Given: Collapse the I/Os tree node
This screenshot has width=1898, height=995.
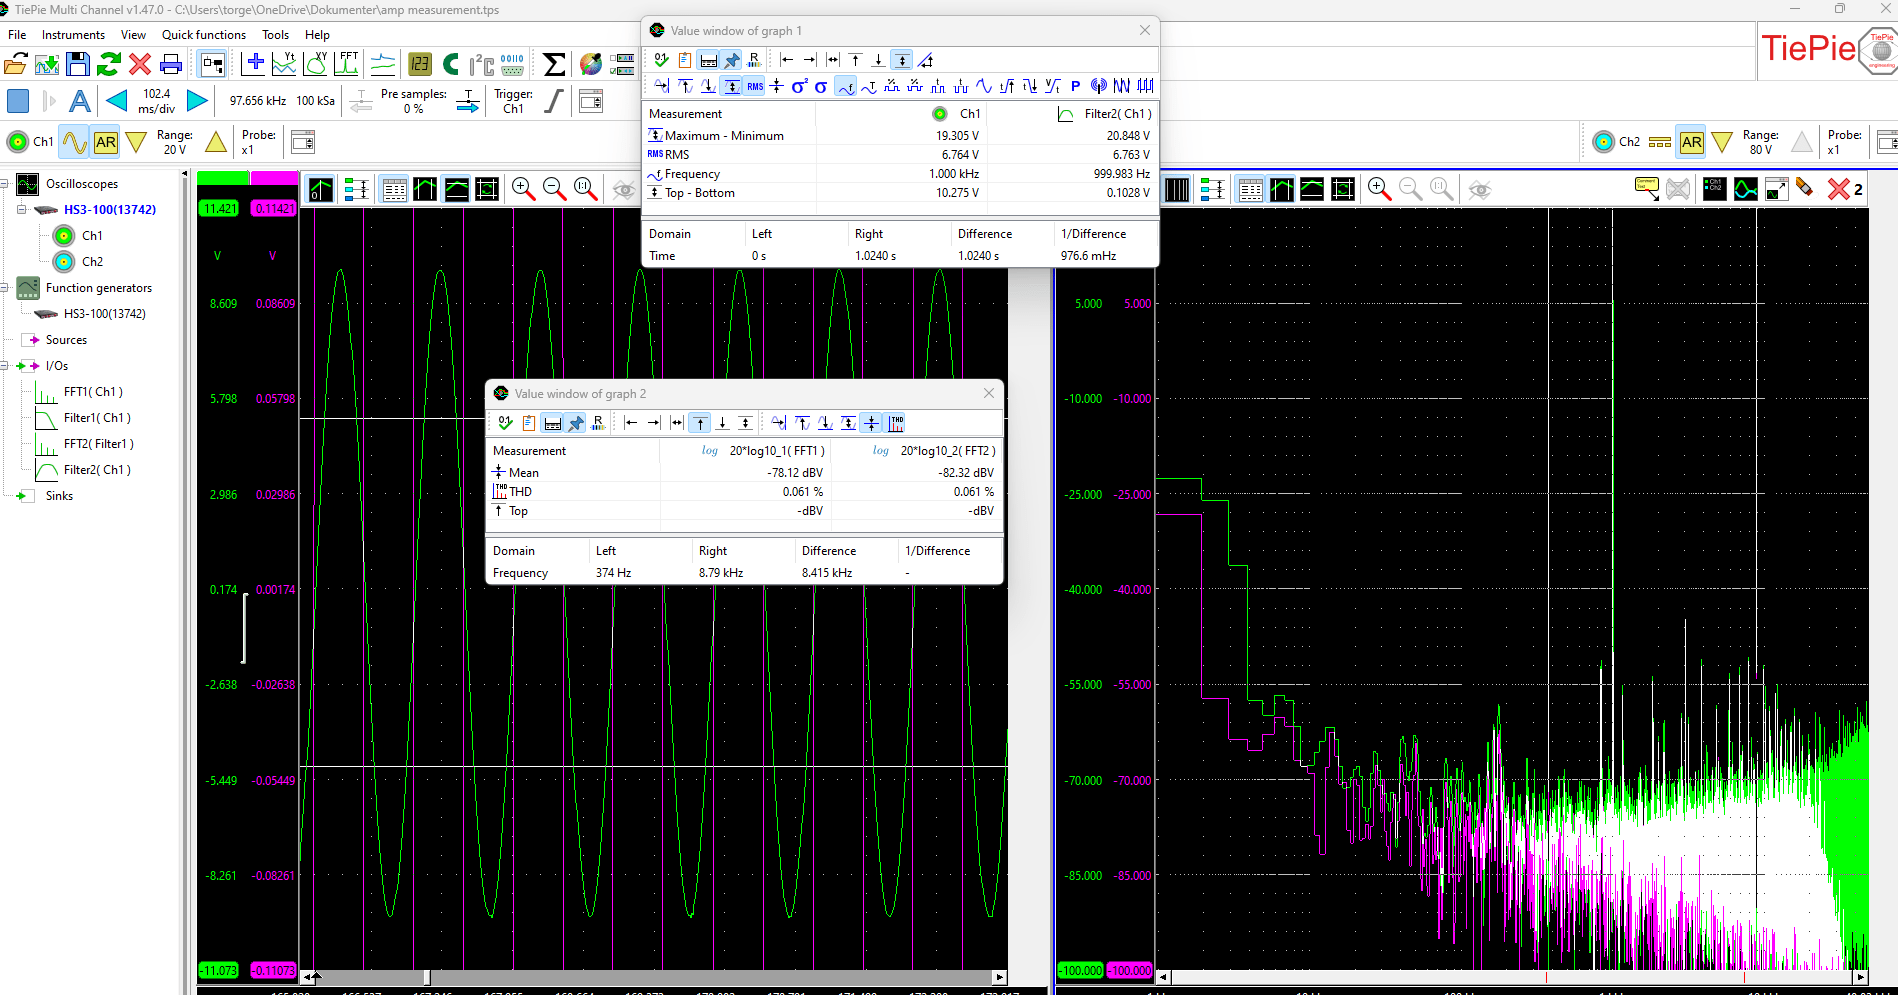Looking at the screenshot, I should [4, 366].
